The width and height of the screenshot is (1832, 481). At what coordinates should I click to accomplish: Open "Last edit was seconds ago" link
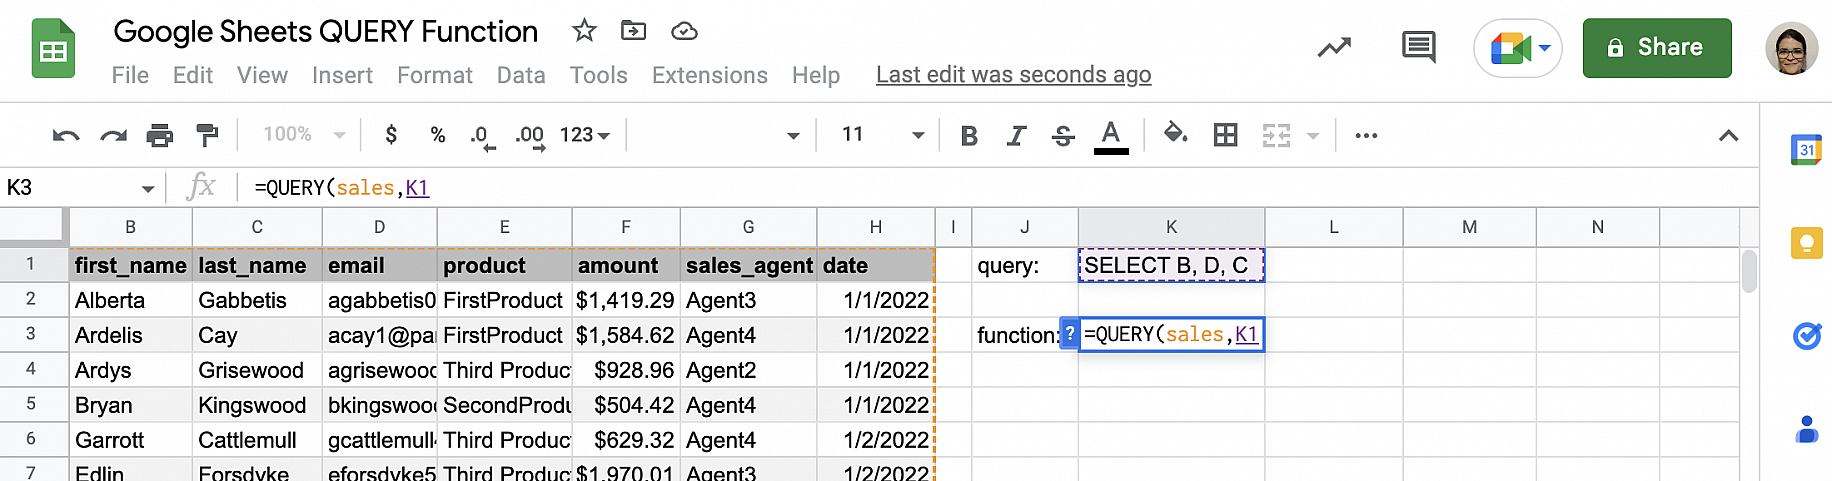(x=1013, y=75)
